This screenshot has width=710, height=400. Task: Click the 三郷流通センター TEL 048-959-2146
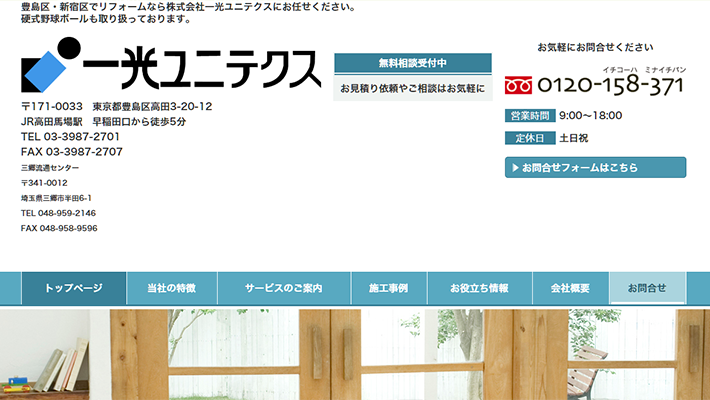coord(59,213)
